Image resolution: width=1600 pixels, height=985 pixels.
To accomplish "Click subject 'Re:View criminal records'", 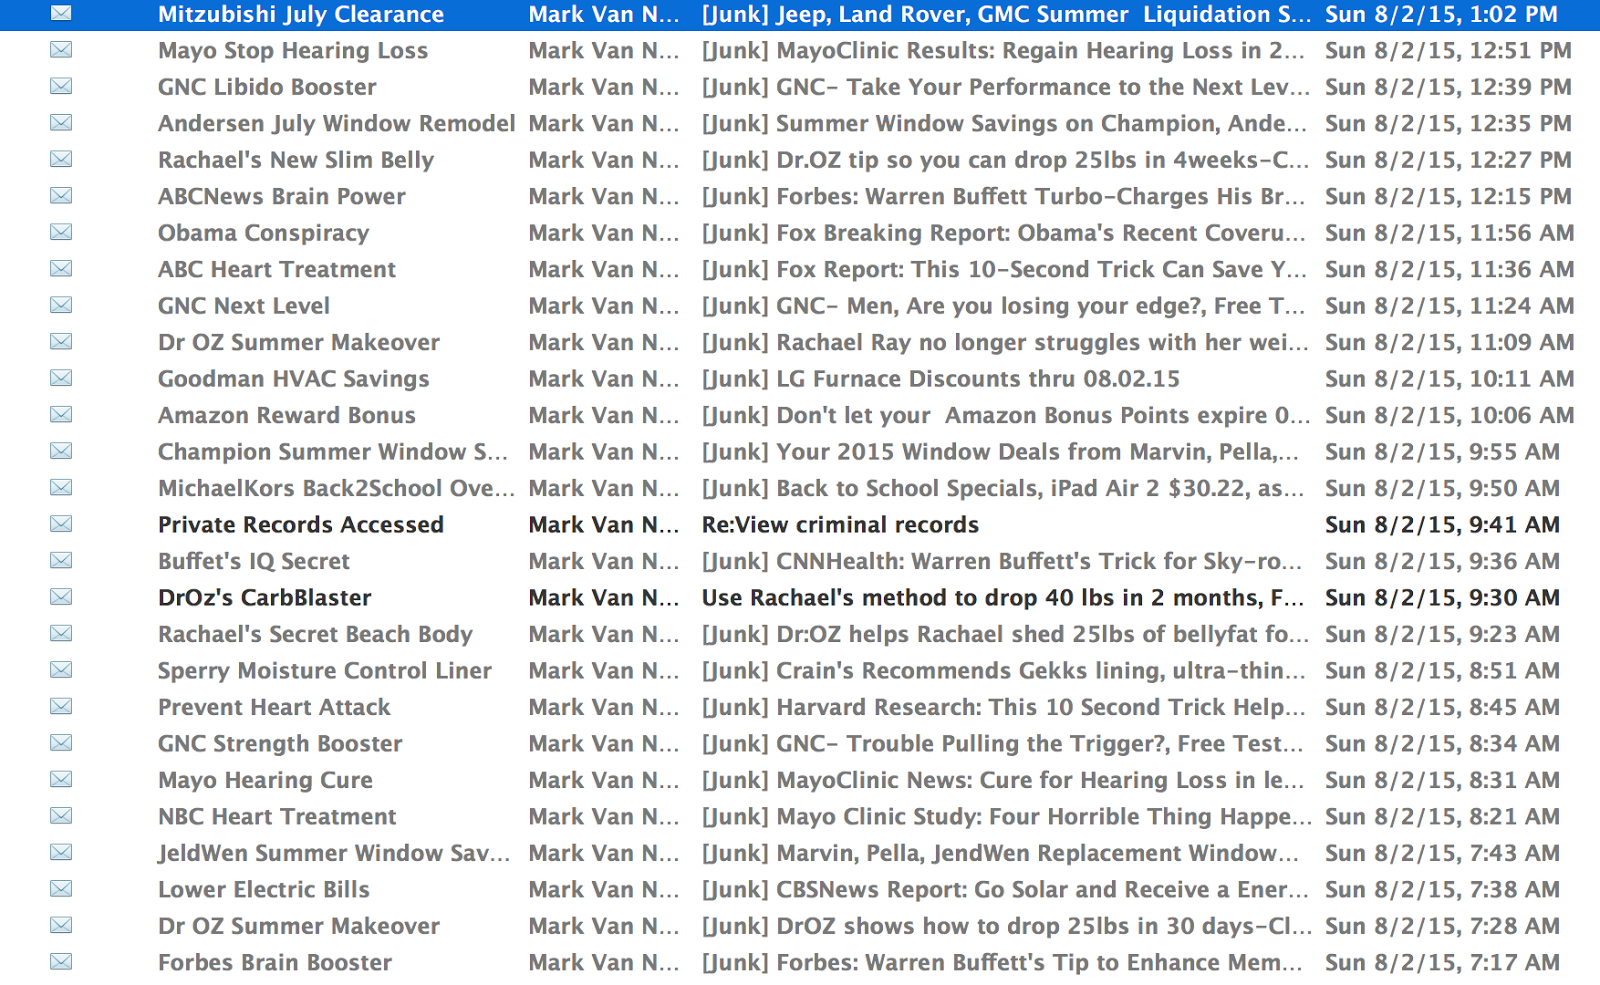I will 840,525.
